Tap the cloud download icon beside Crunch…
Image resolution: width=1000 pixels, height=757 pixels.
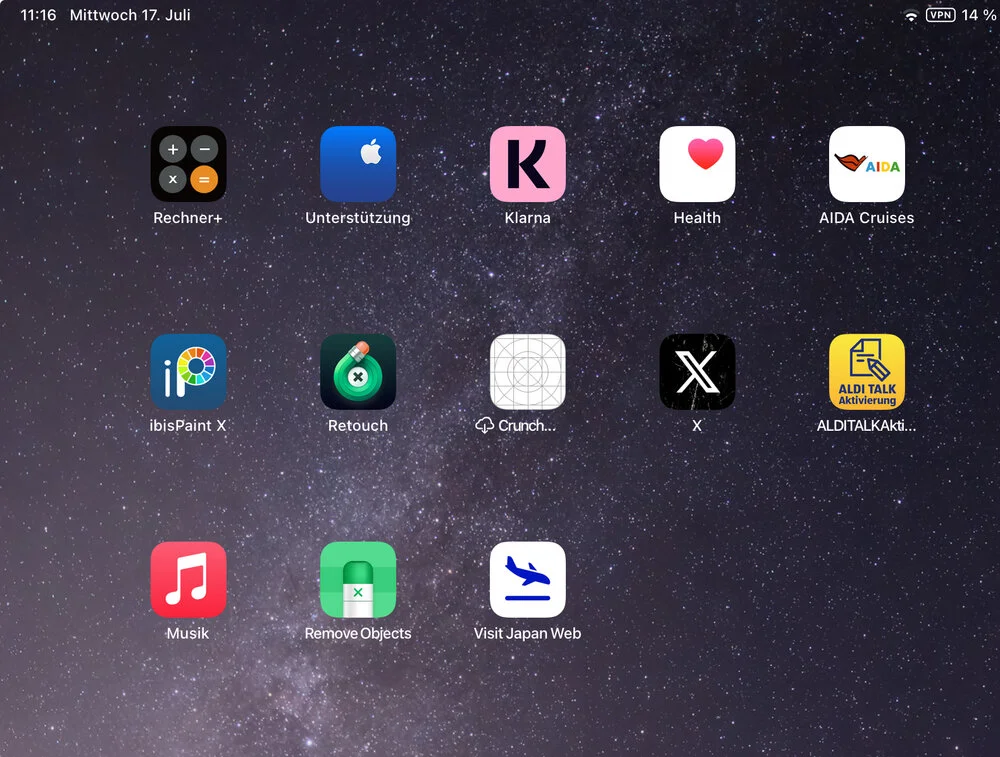(x=485, y=426)
